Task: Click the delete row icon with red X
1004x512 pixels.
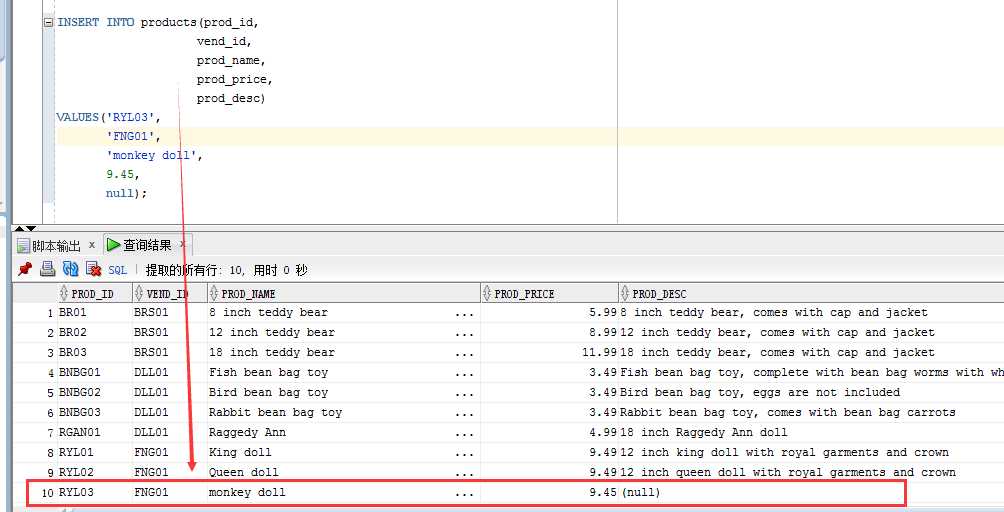Action: click(x=93, y=269)
